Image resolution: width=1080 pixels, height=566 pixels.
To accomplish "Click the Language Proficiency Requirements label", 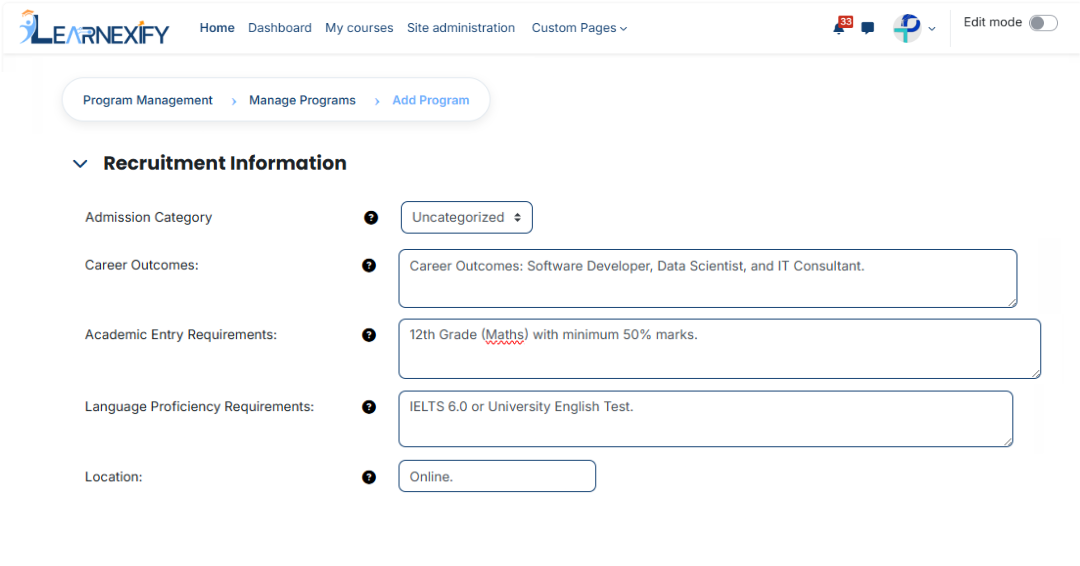I will 199,407.
